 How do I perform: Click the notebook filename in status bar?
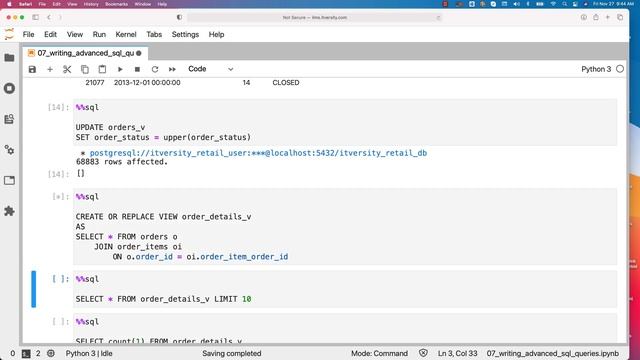(553, 353)
